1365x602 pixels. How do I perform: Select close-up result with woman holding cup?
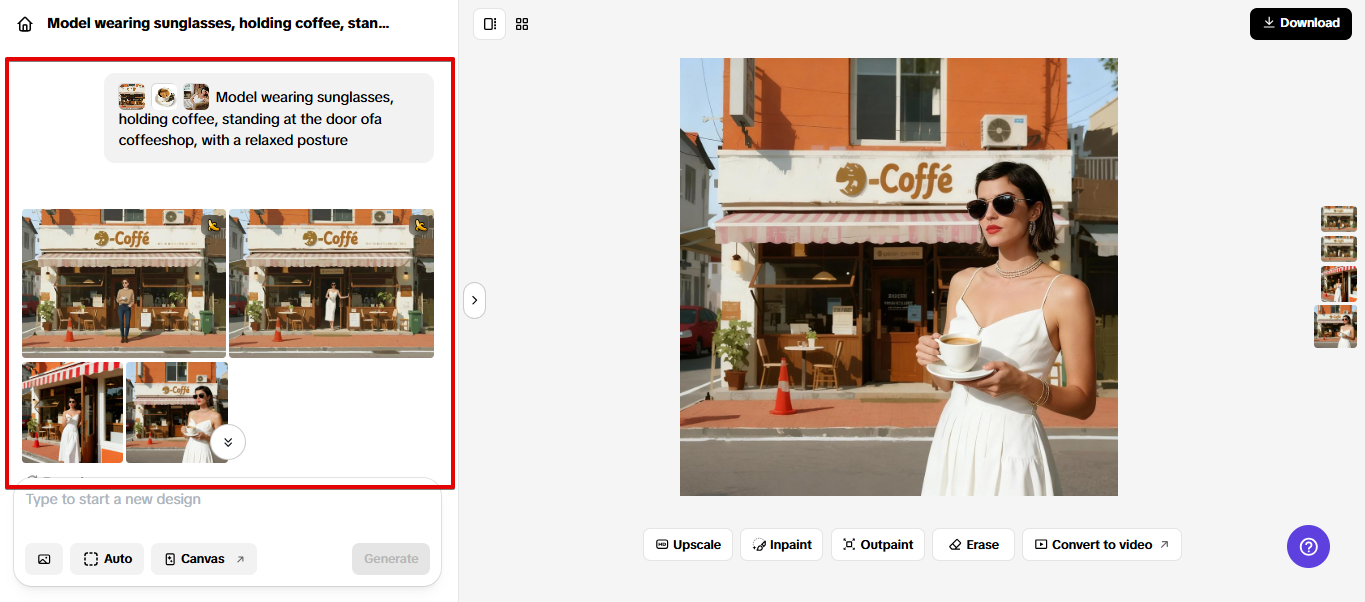tap(176, 412)
